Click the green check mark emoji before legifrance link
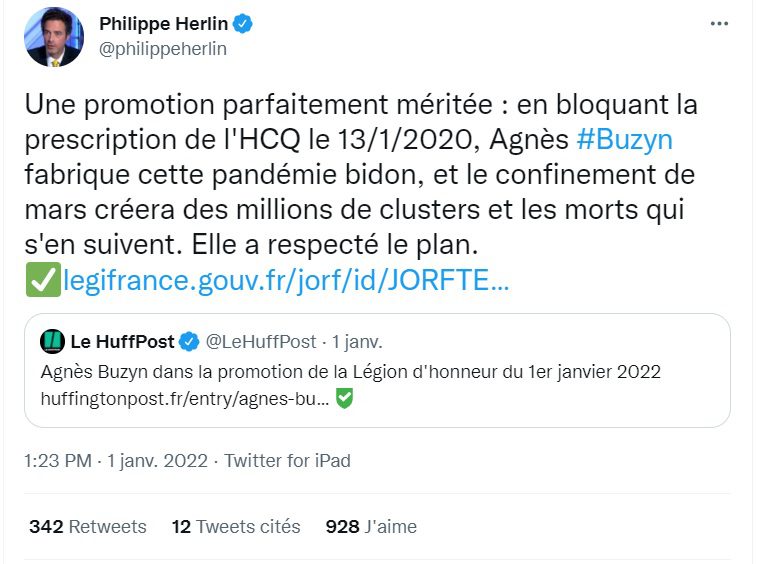This screenshot has width=757, height=564. 43,280
